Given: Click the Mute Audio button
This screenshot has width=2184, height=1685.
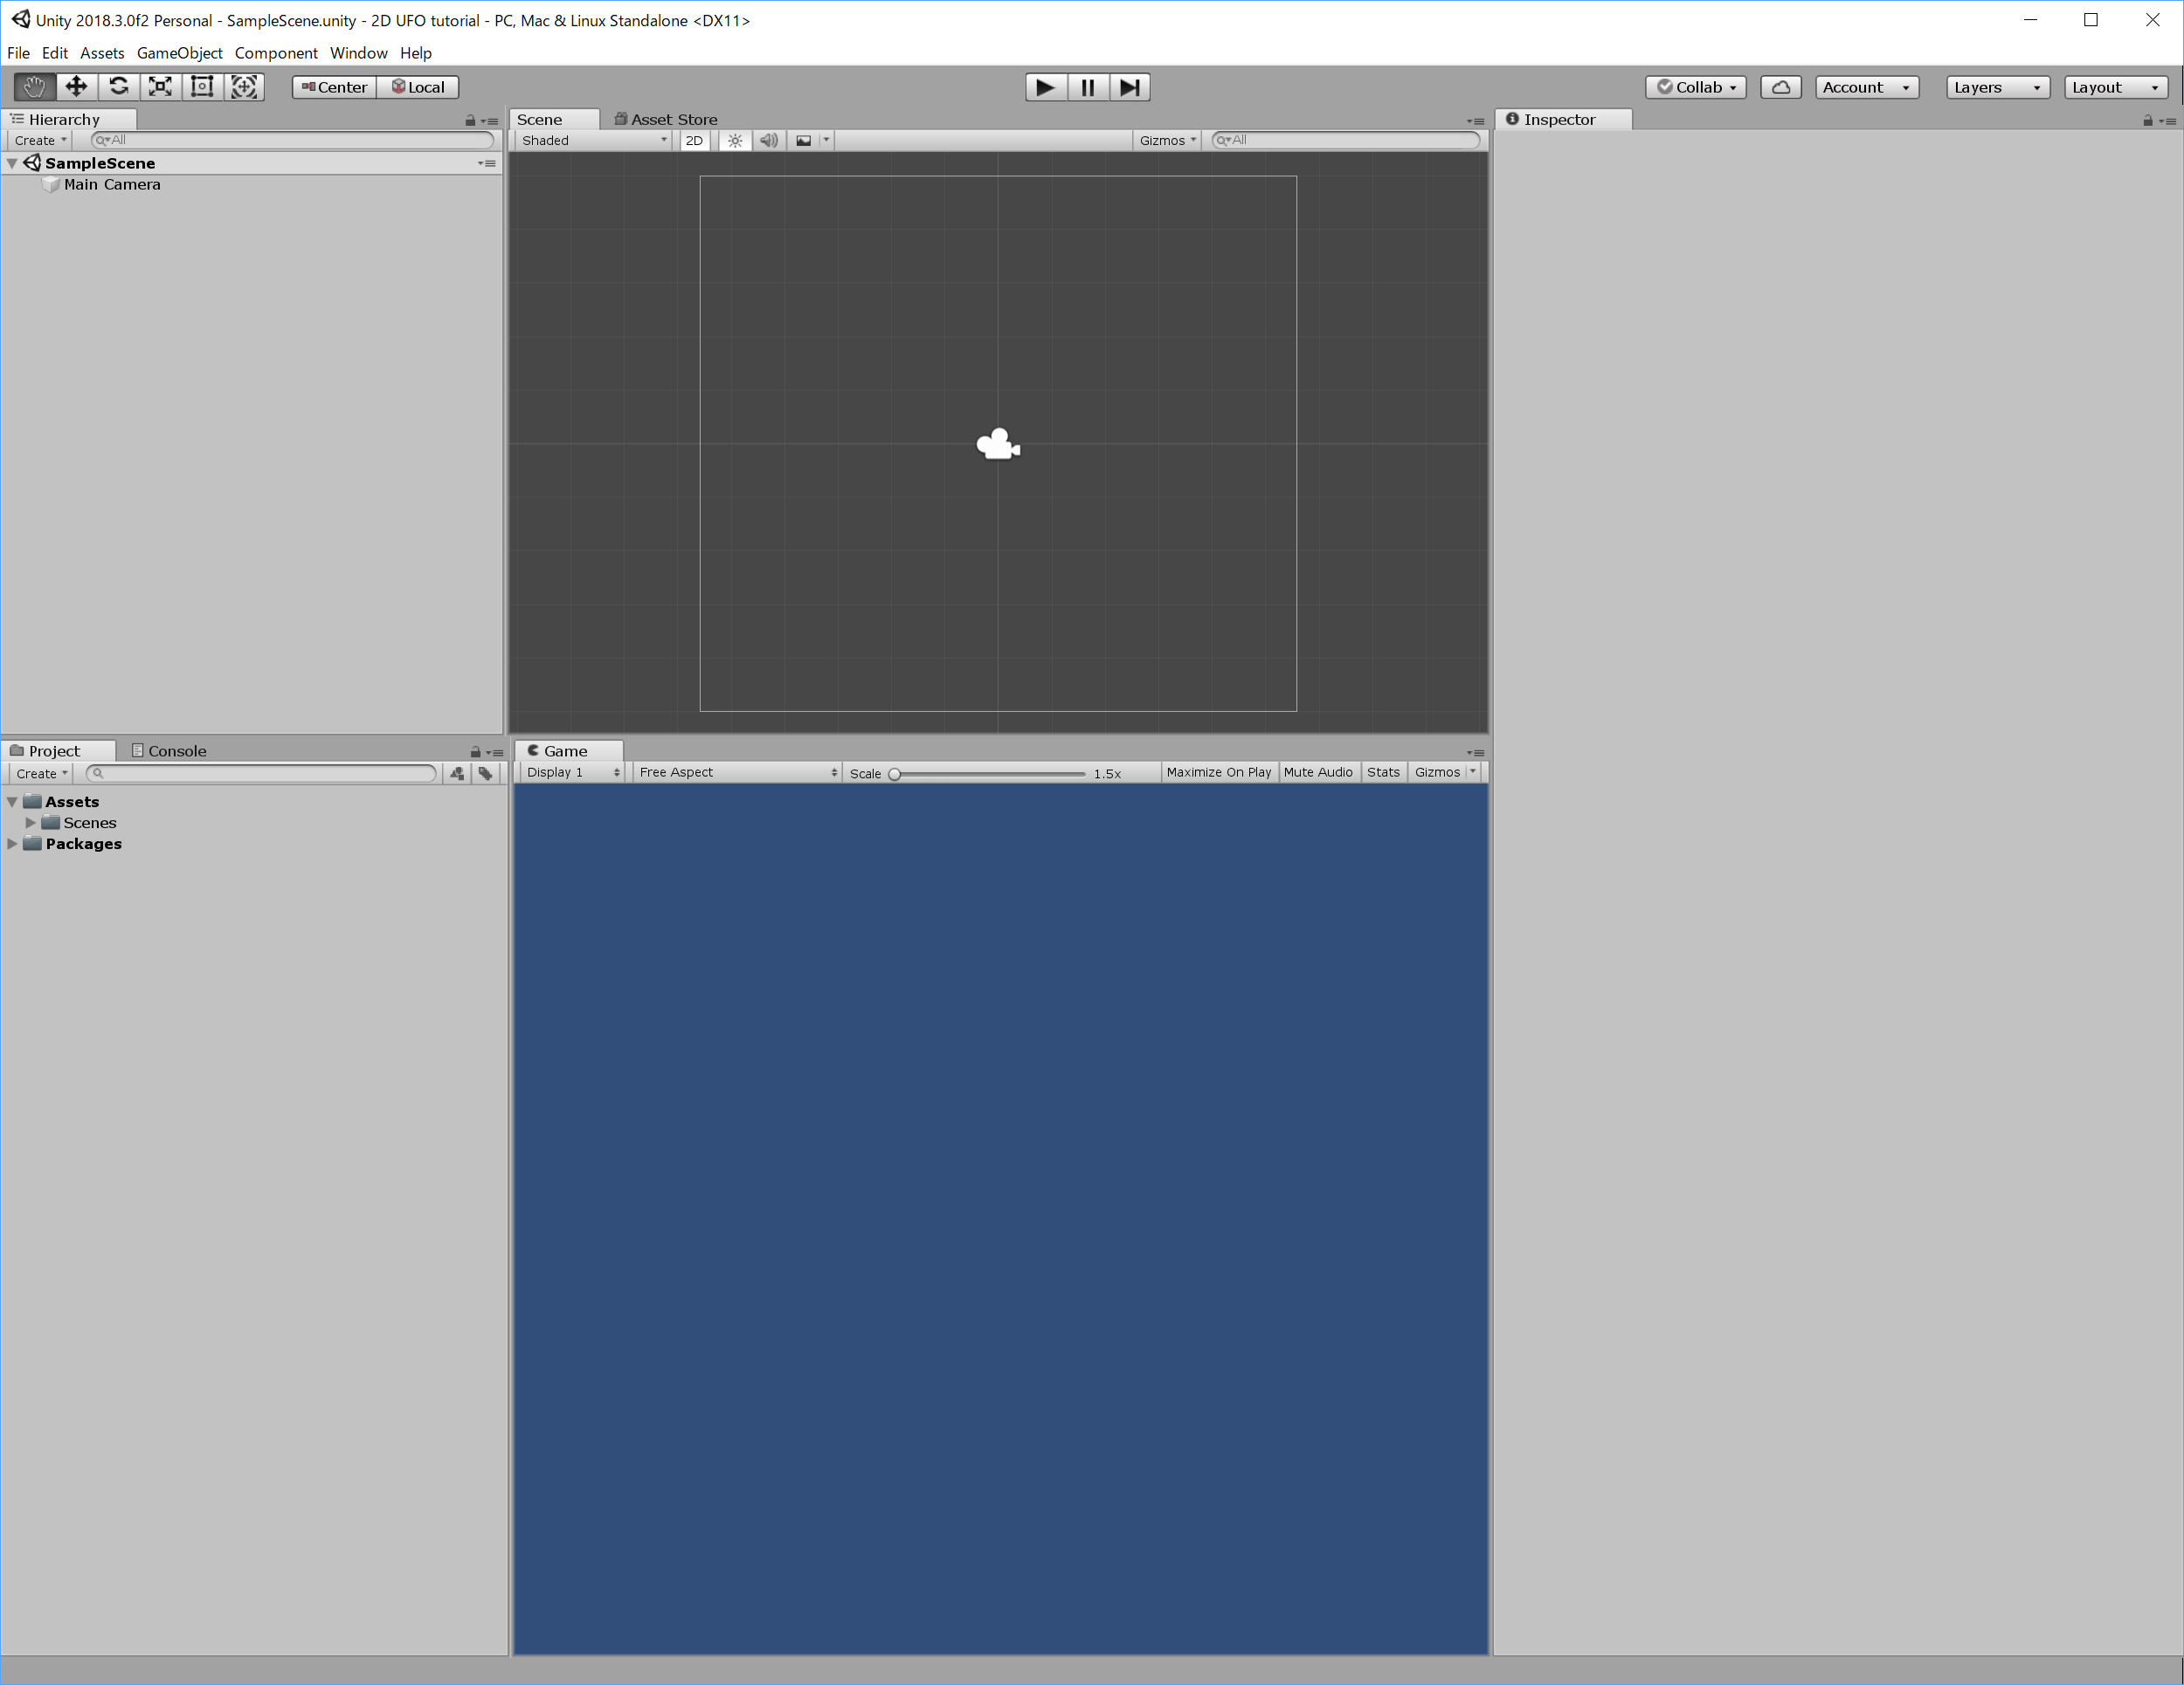Looking at the screenshot, I should click(x=1317, y=772).
